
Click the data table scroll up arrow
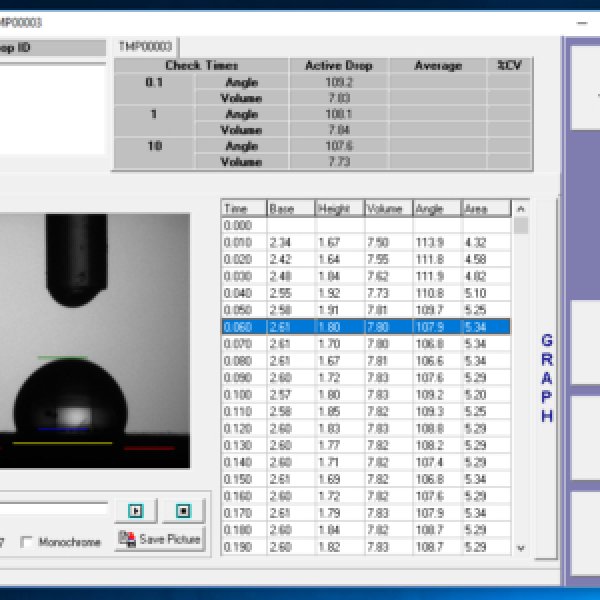520,209
